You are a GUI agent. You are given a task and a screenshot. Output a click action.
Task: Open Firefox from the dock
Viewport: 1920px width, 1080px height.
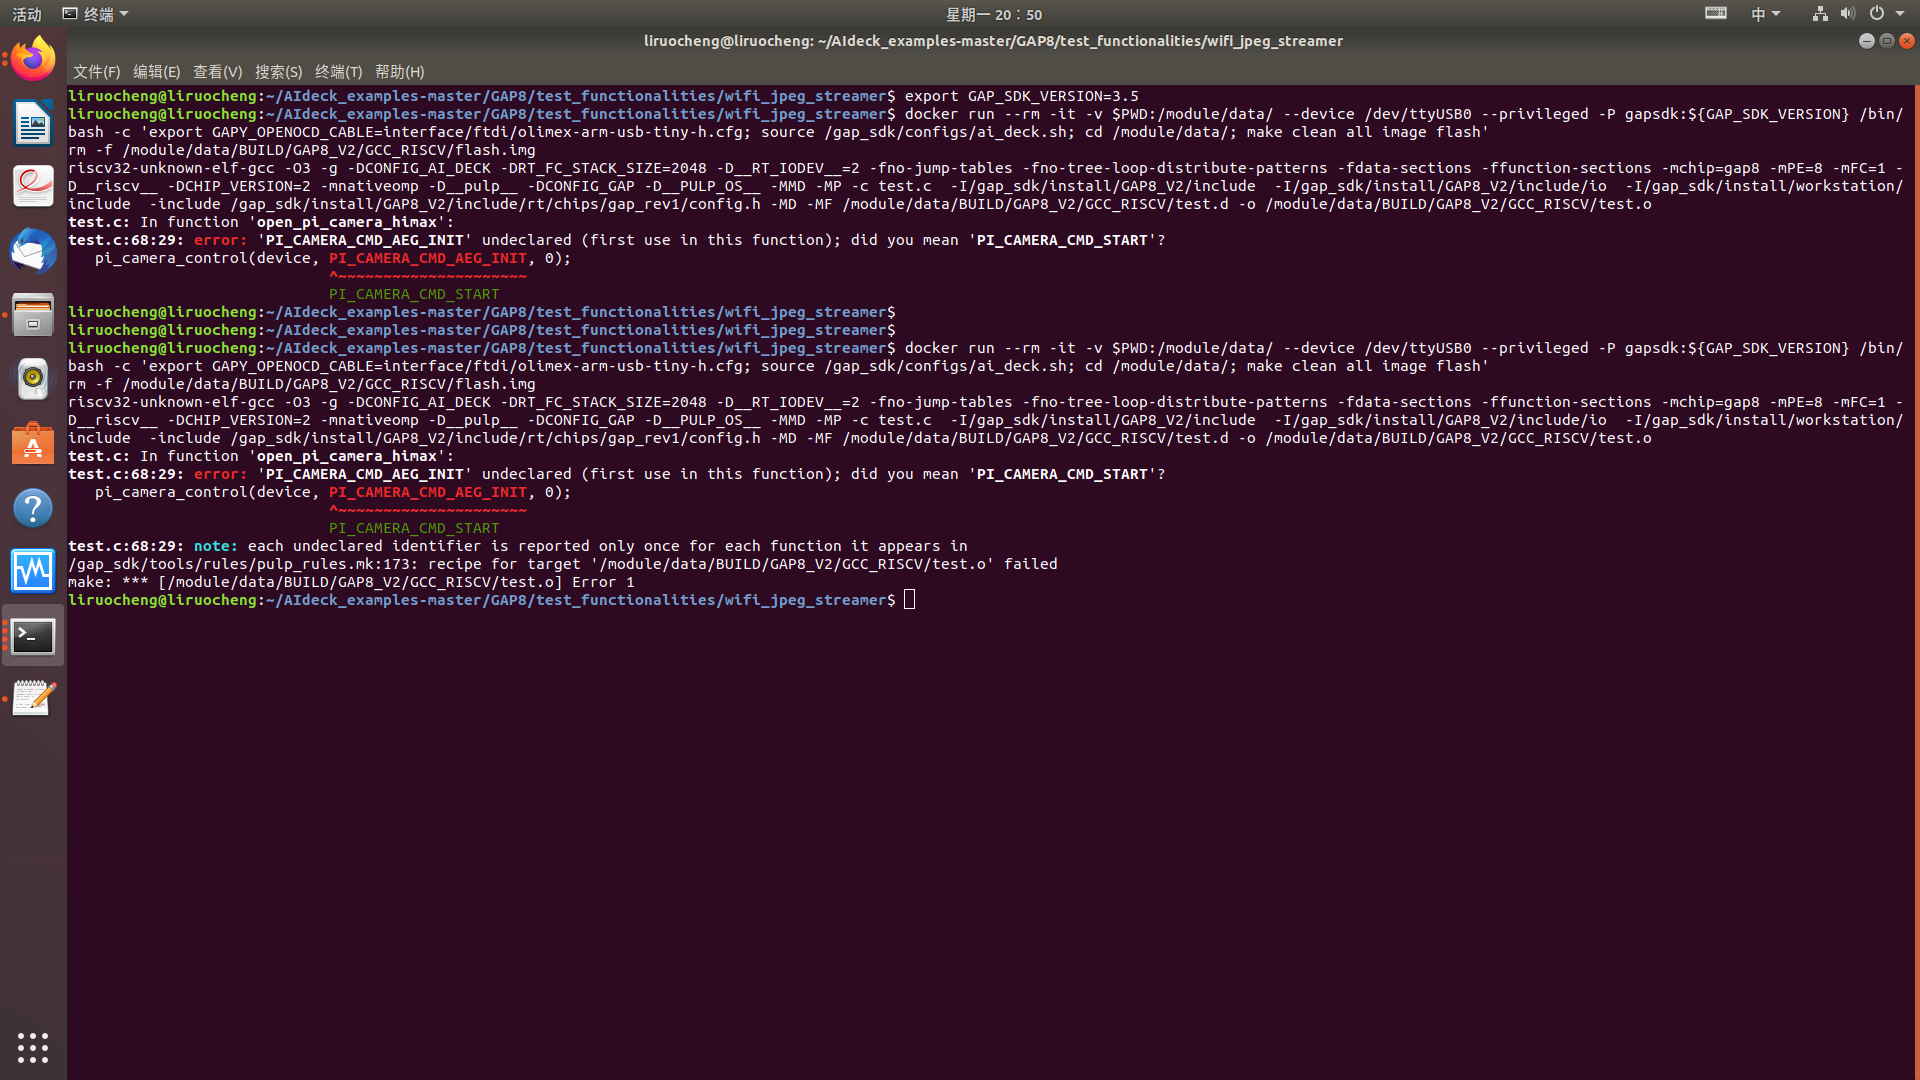(x=33, y=59)
